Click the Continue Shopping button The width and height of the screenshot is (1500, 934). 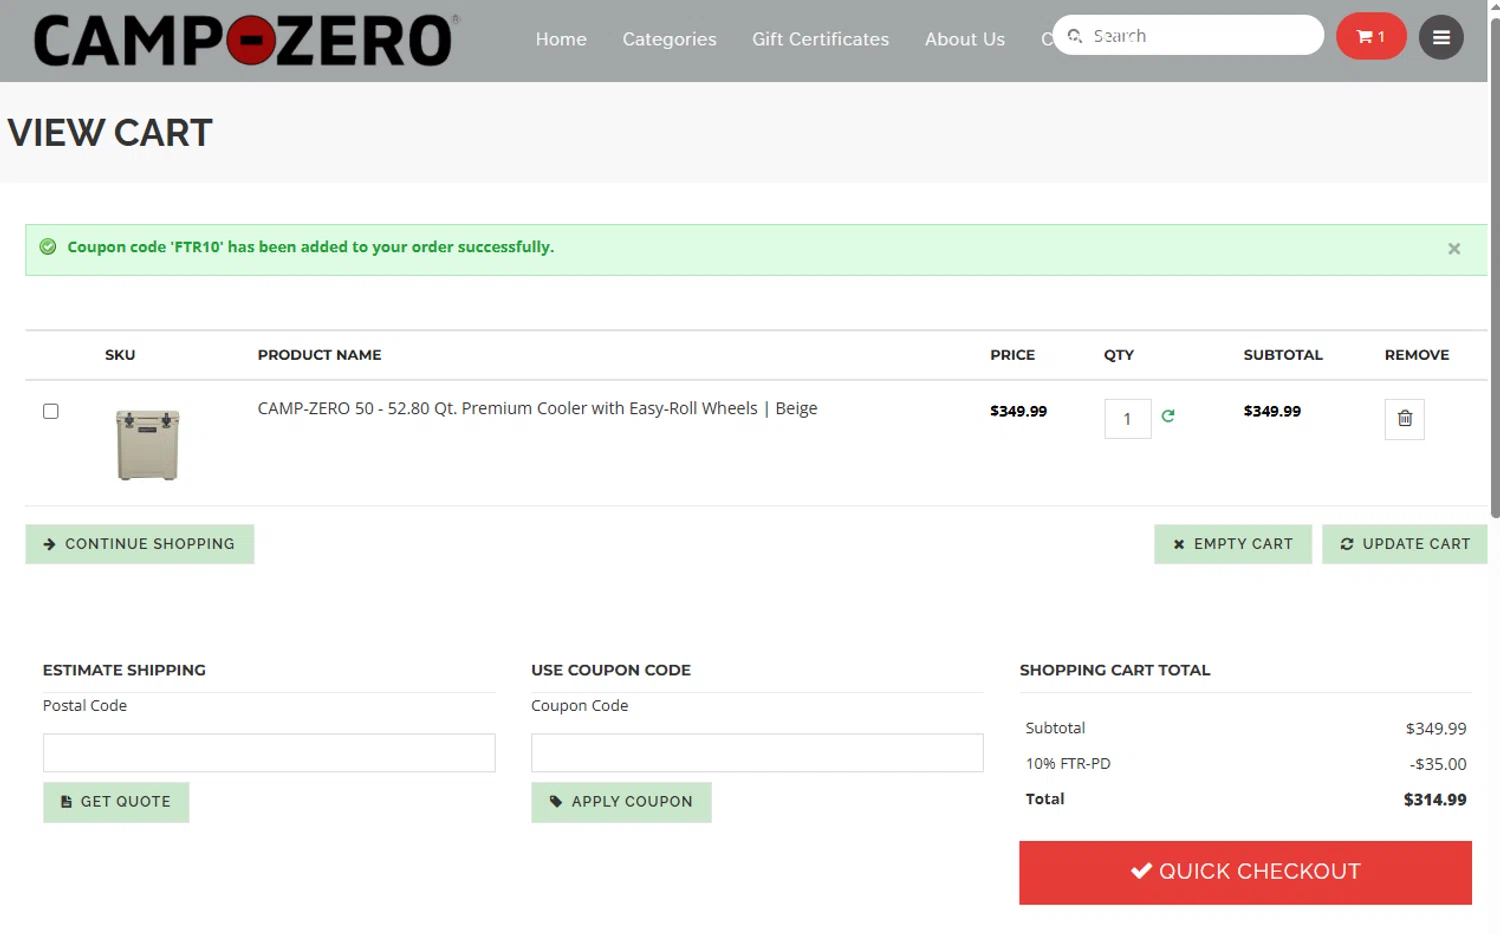140,544
